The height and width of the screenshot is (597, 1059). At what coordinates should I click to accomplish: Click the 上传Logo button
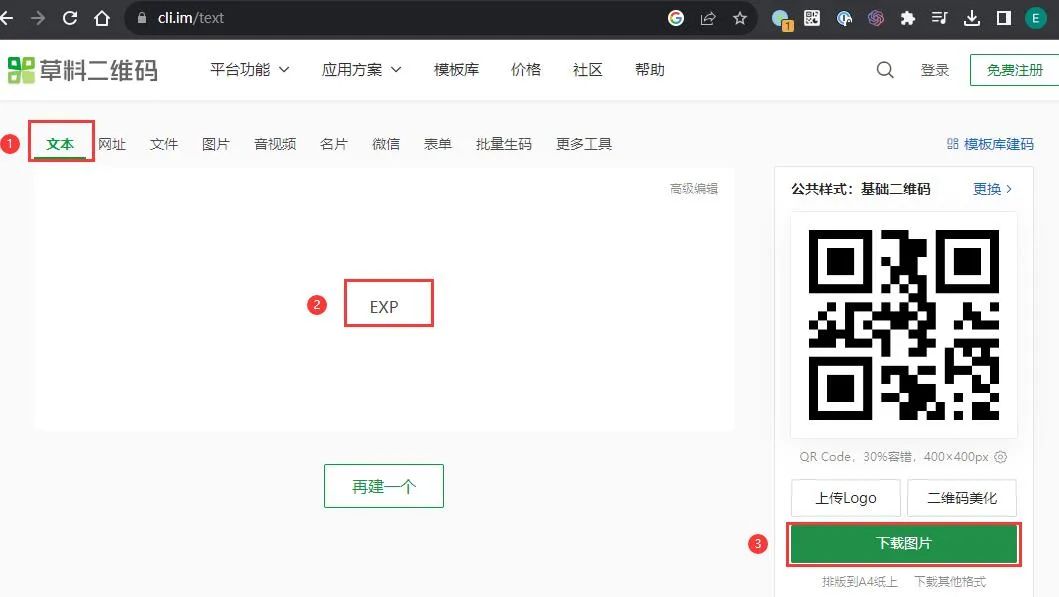tap(846, 498)
